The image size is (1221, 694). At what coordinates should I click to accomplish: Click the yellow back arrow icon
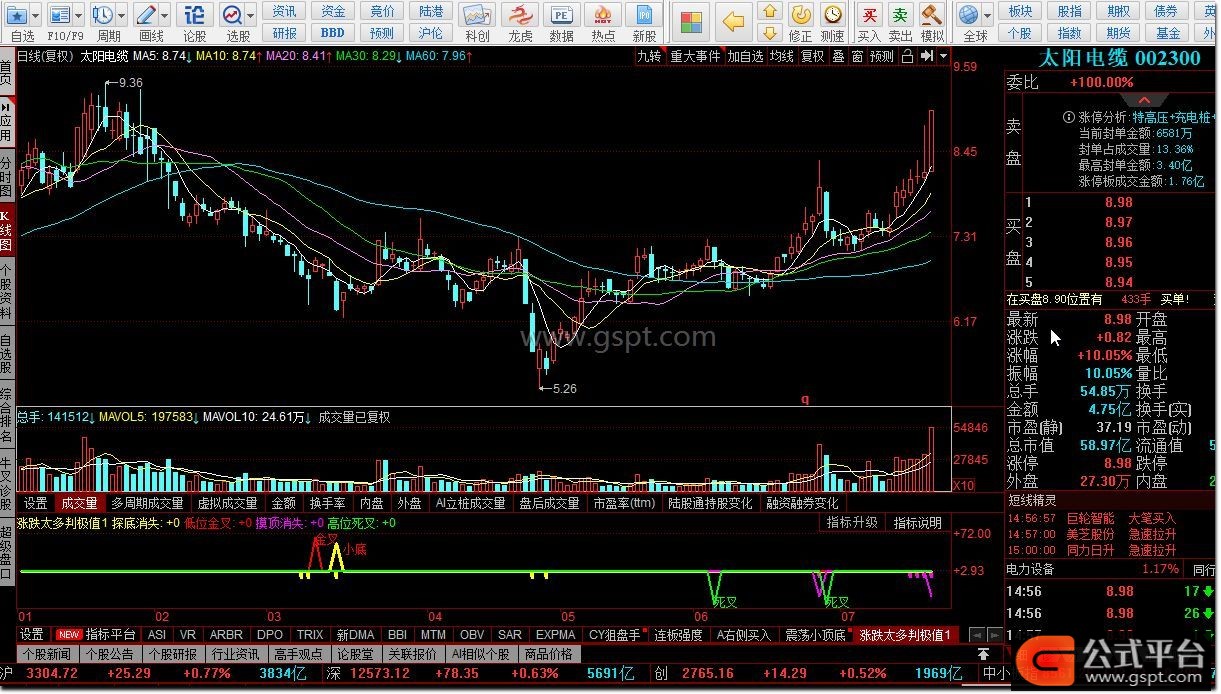[735, 22]
